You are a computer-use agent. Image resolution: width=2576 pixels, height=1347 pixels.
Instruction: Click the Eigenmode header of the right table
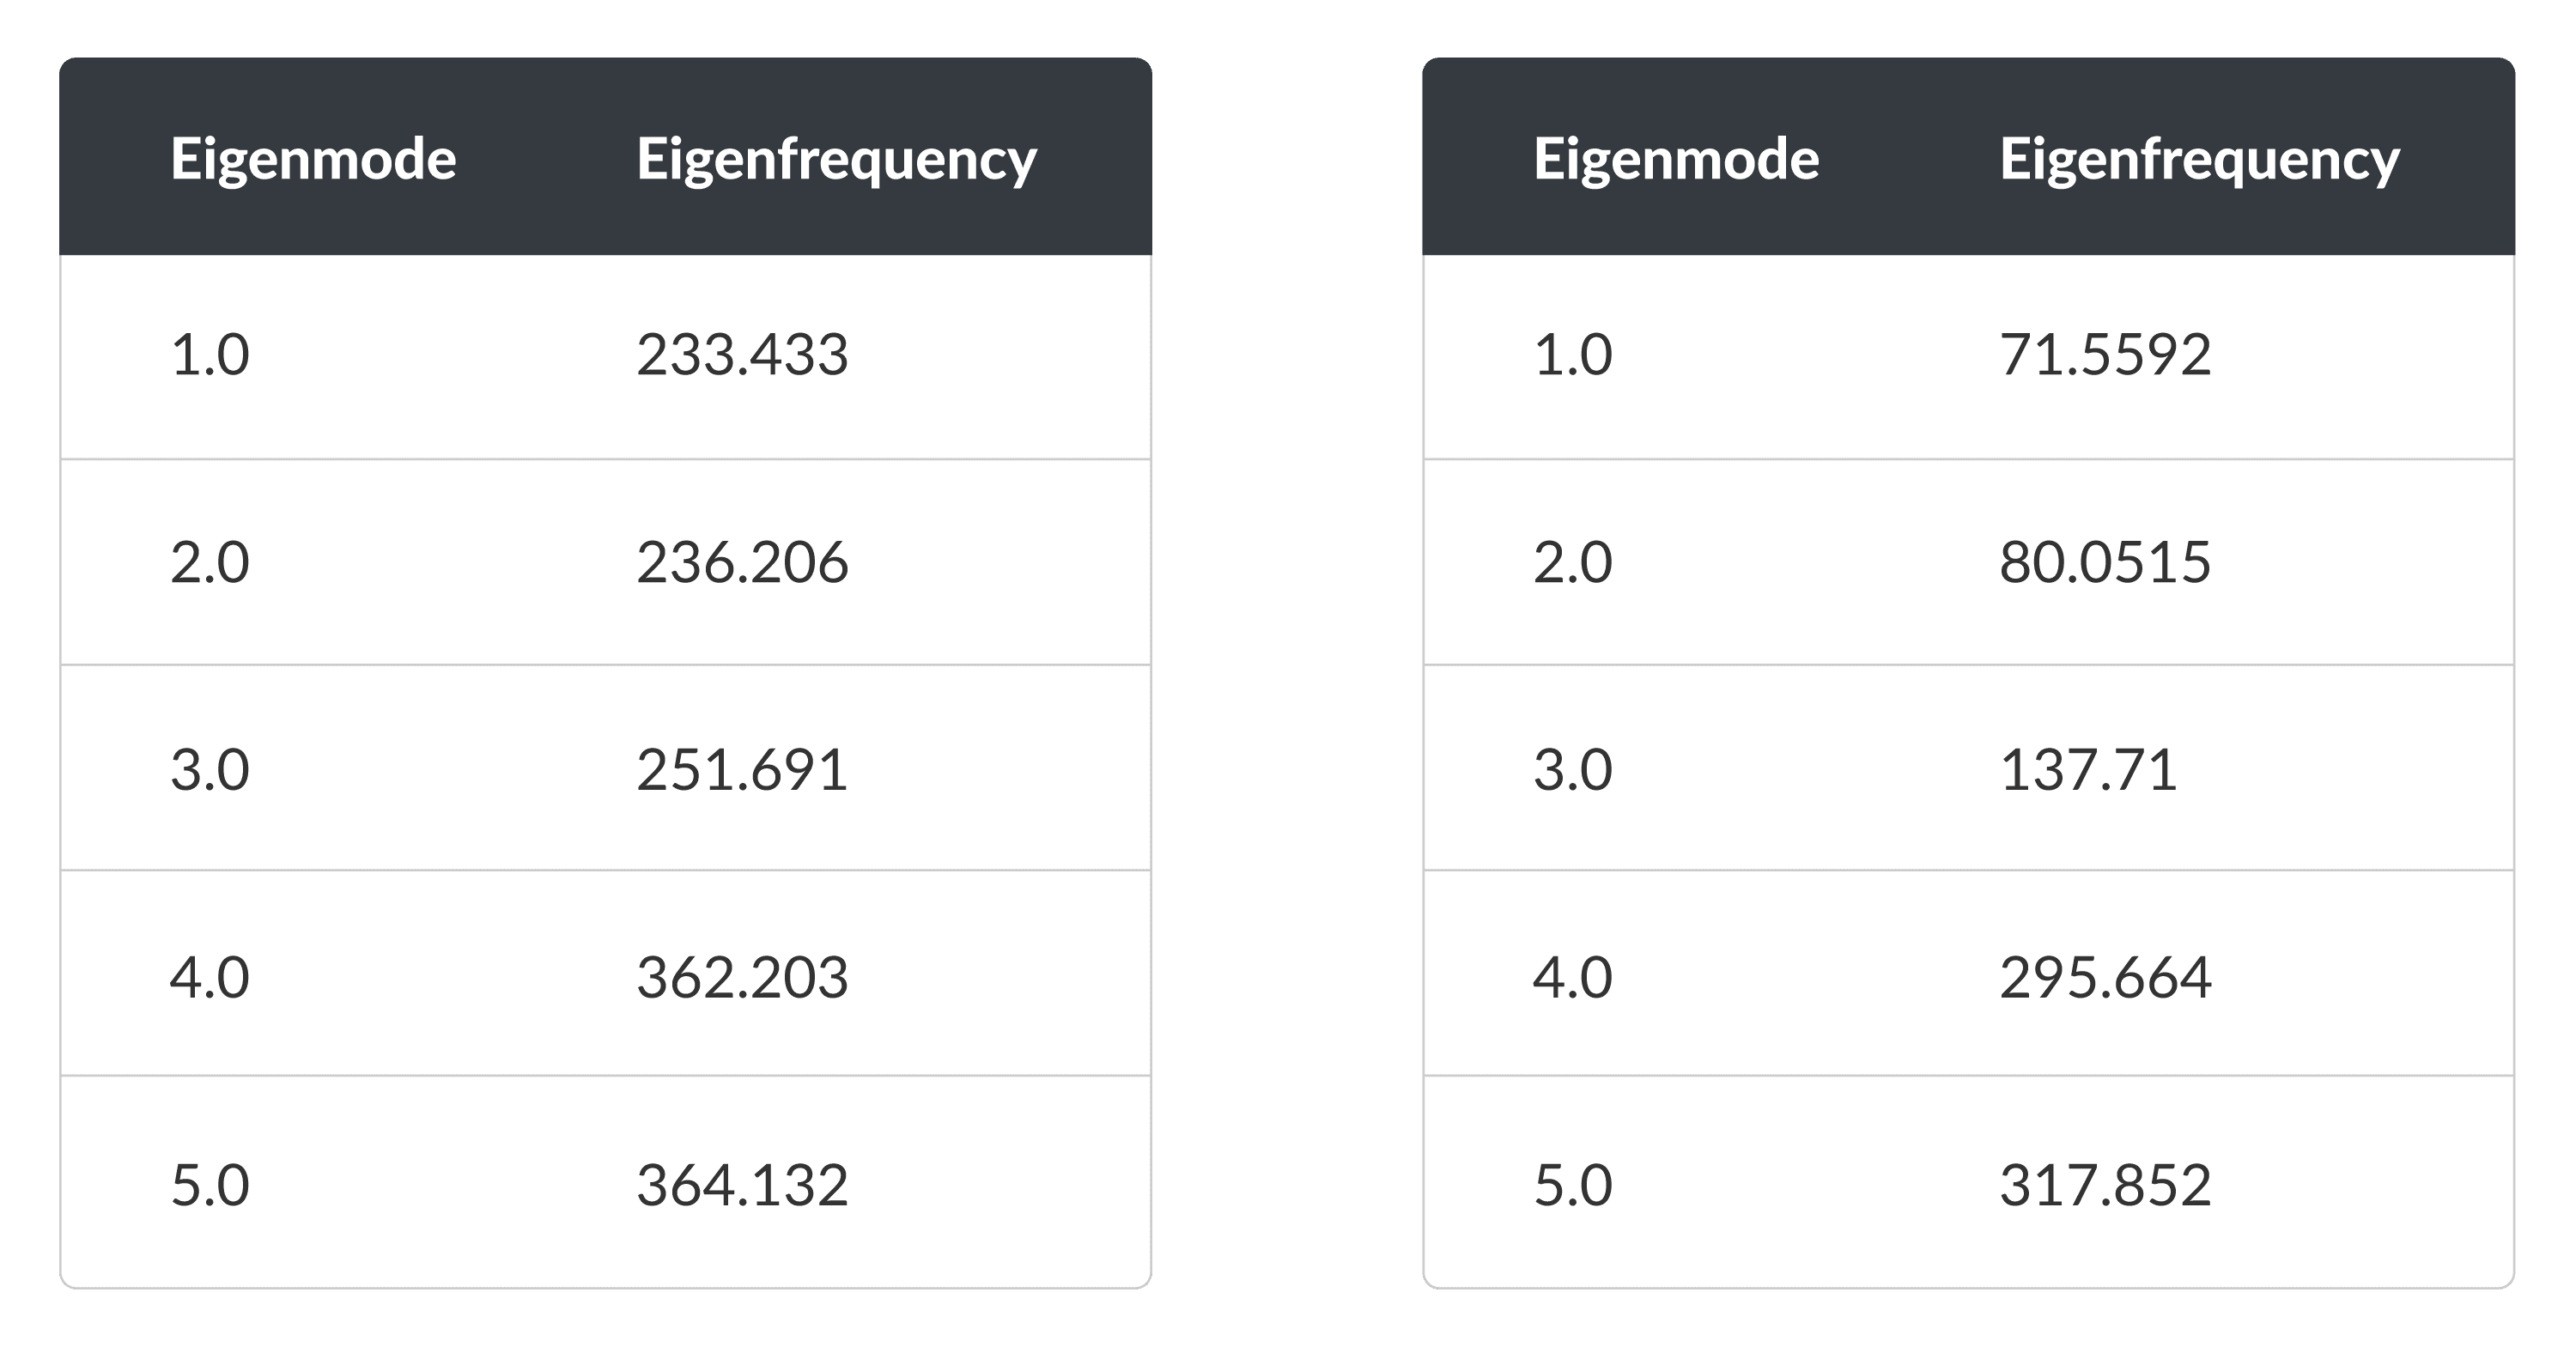[x=1676, y=159]
